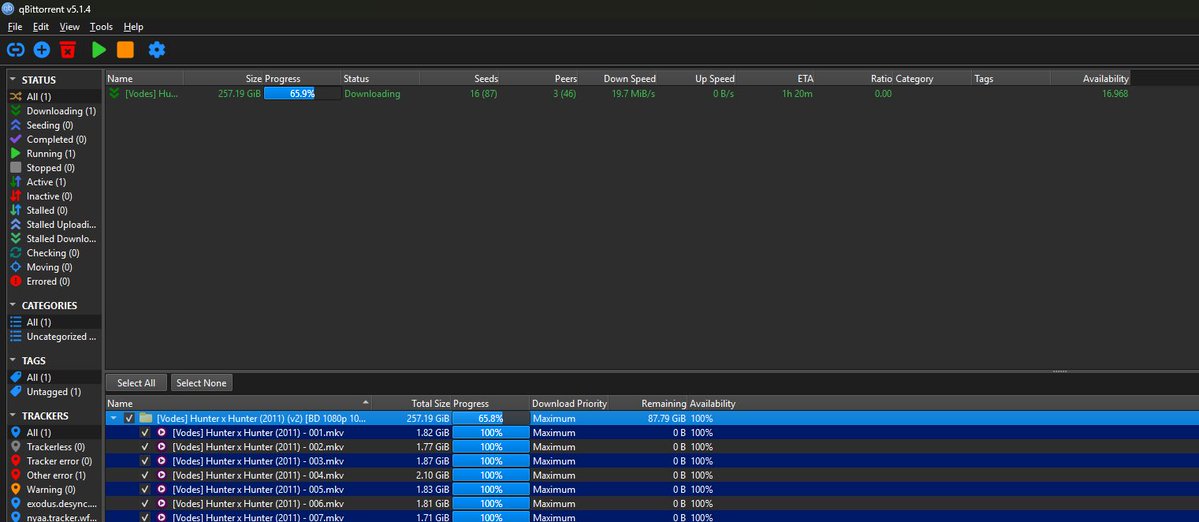
Task: Click the Select None button
Action: [x=202, y=383]
